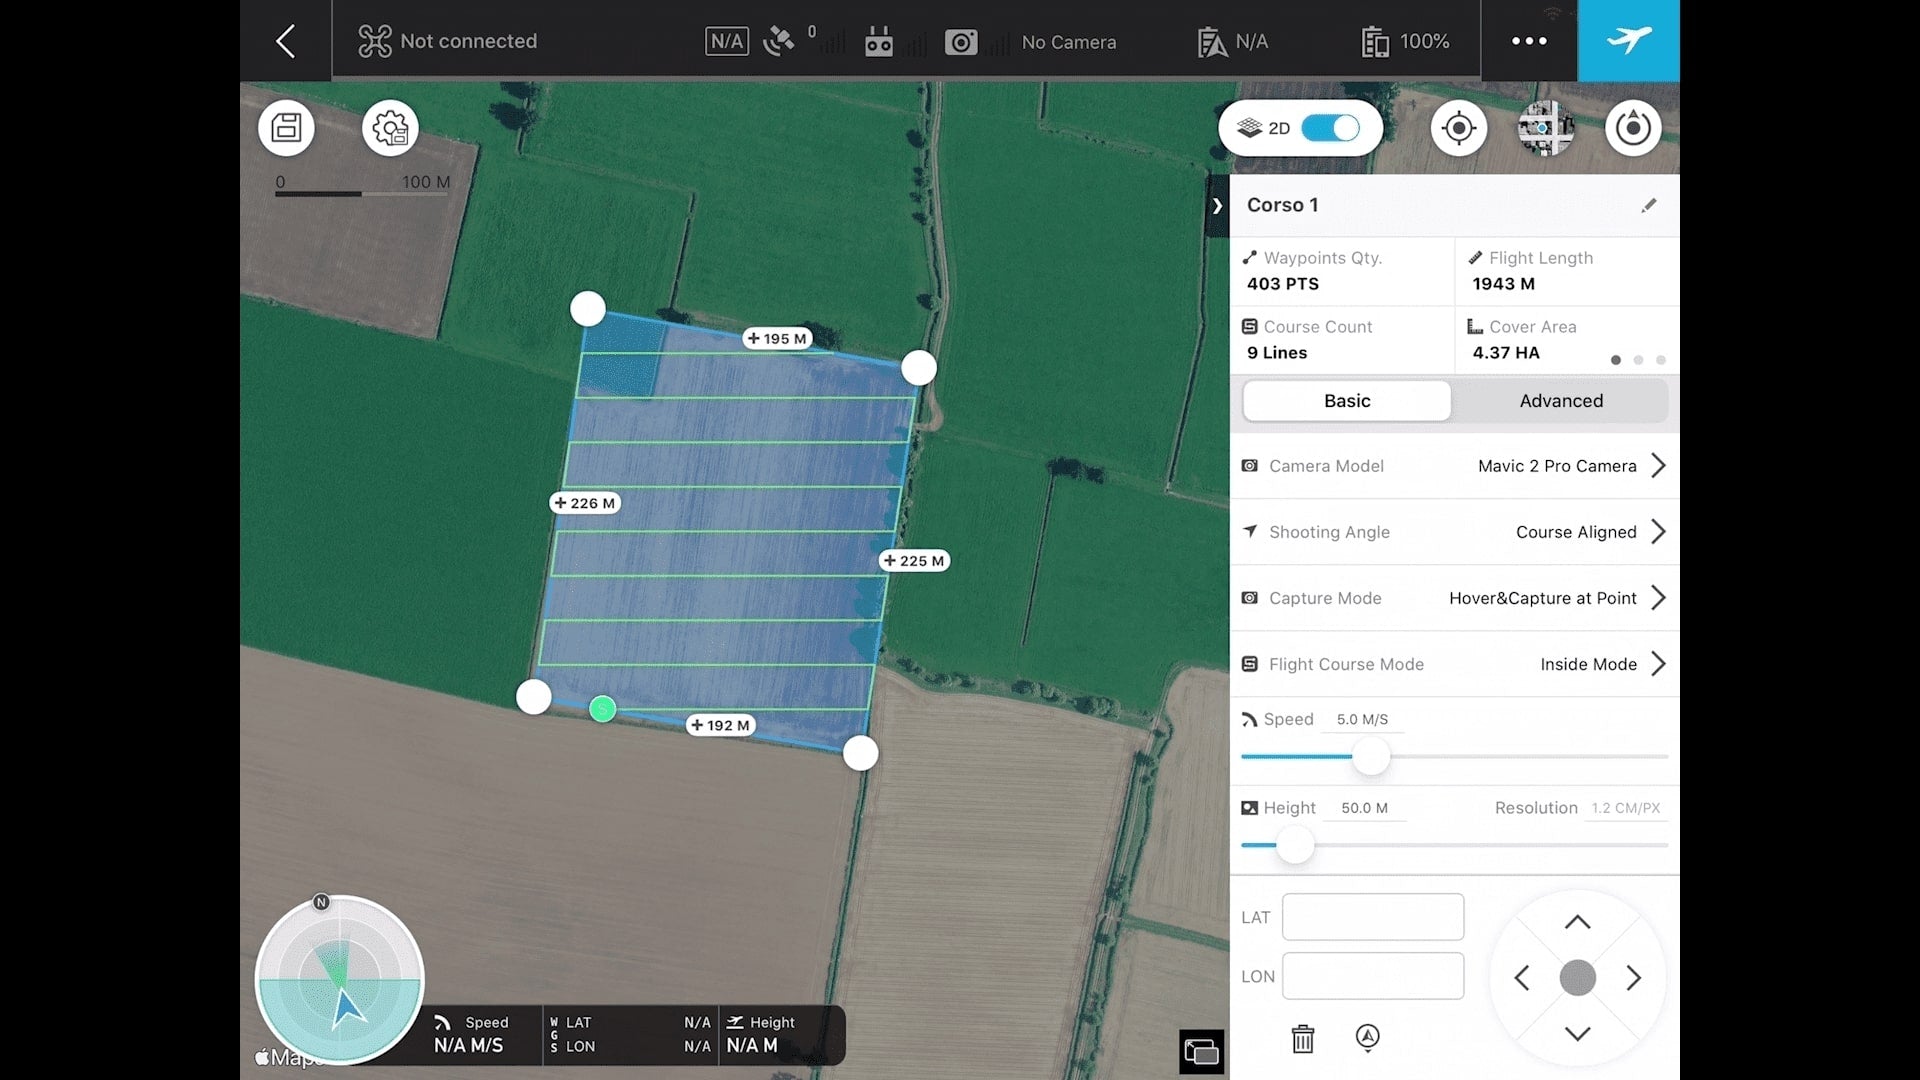Click the LAT input field
The width and height of the screenshot is (1920, 1080).
(x=1373, y=917)
